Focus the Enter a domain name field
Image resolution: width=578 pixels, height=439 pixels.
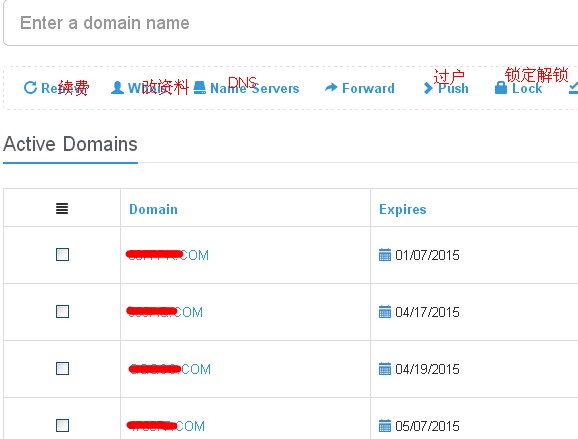coord(290,23)
